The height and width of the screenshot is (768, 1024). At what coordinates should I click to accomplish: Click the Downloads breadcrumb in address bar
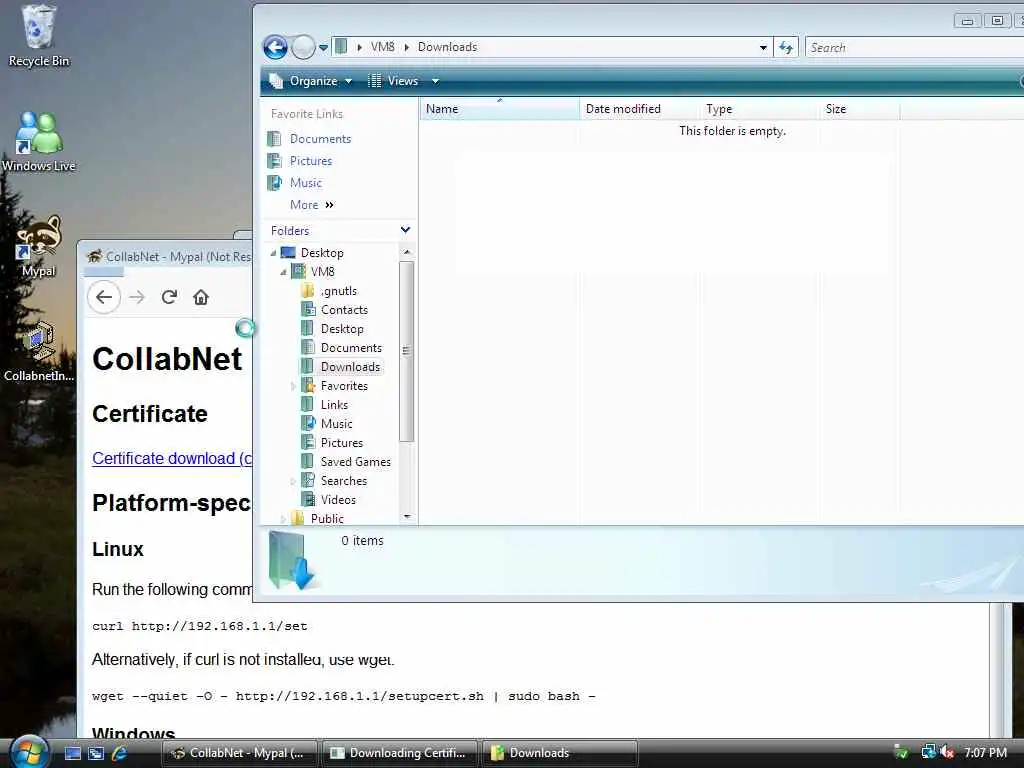[447, 47]
